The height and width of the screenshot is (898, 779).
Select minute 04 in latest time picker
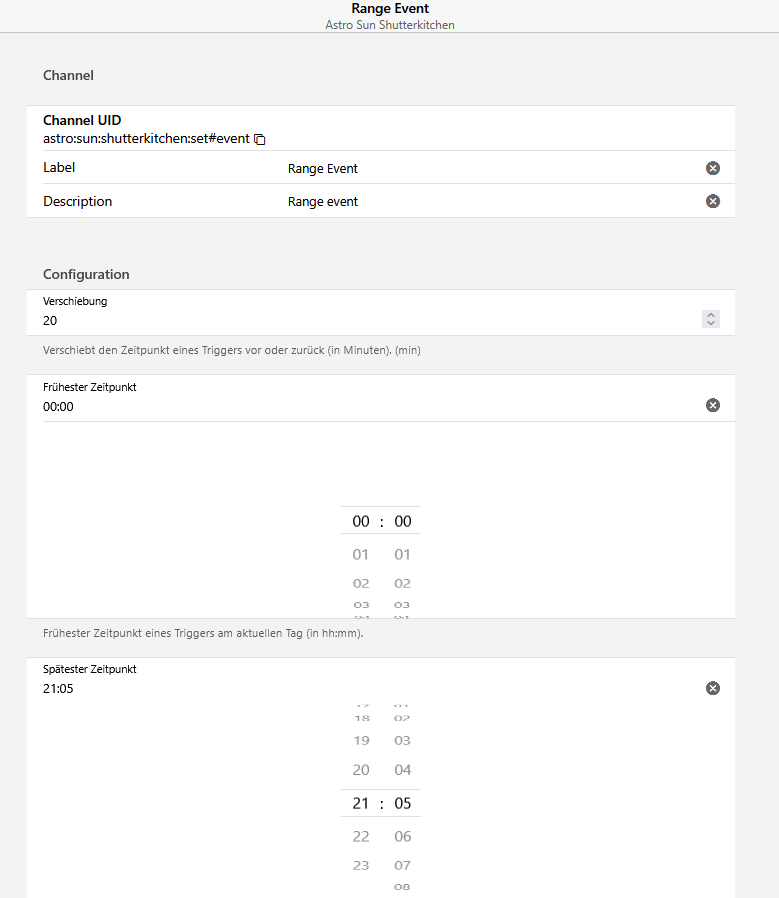click(403, 770)
